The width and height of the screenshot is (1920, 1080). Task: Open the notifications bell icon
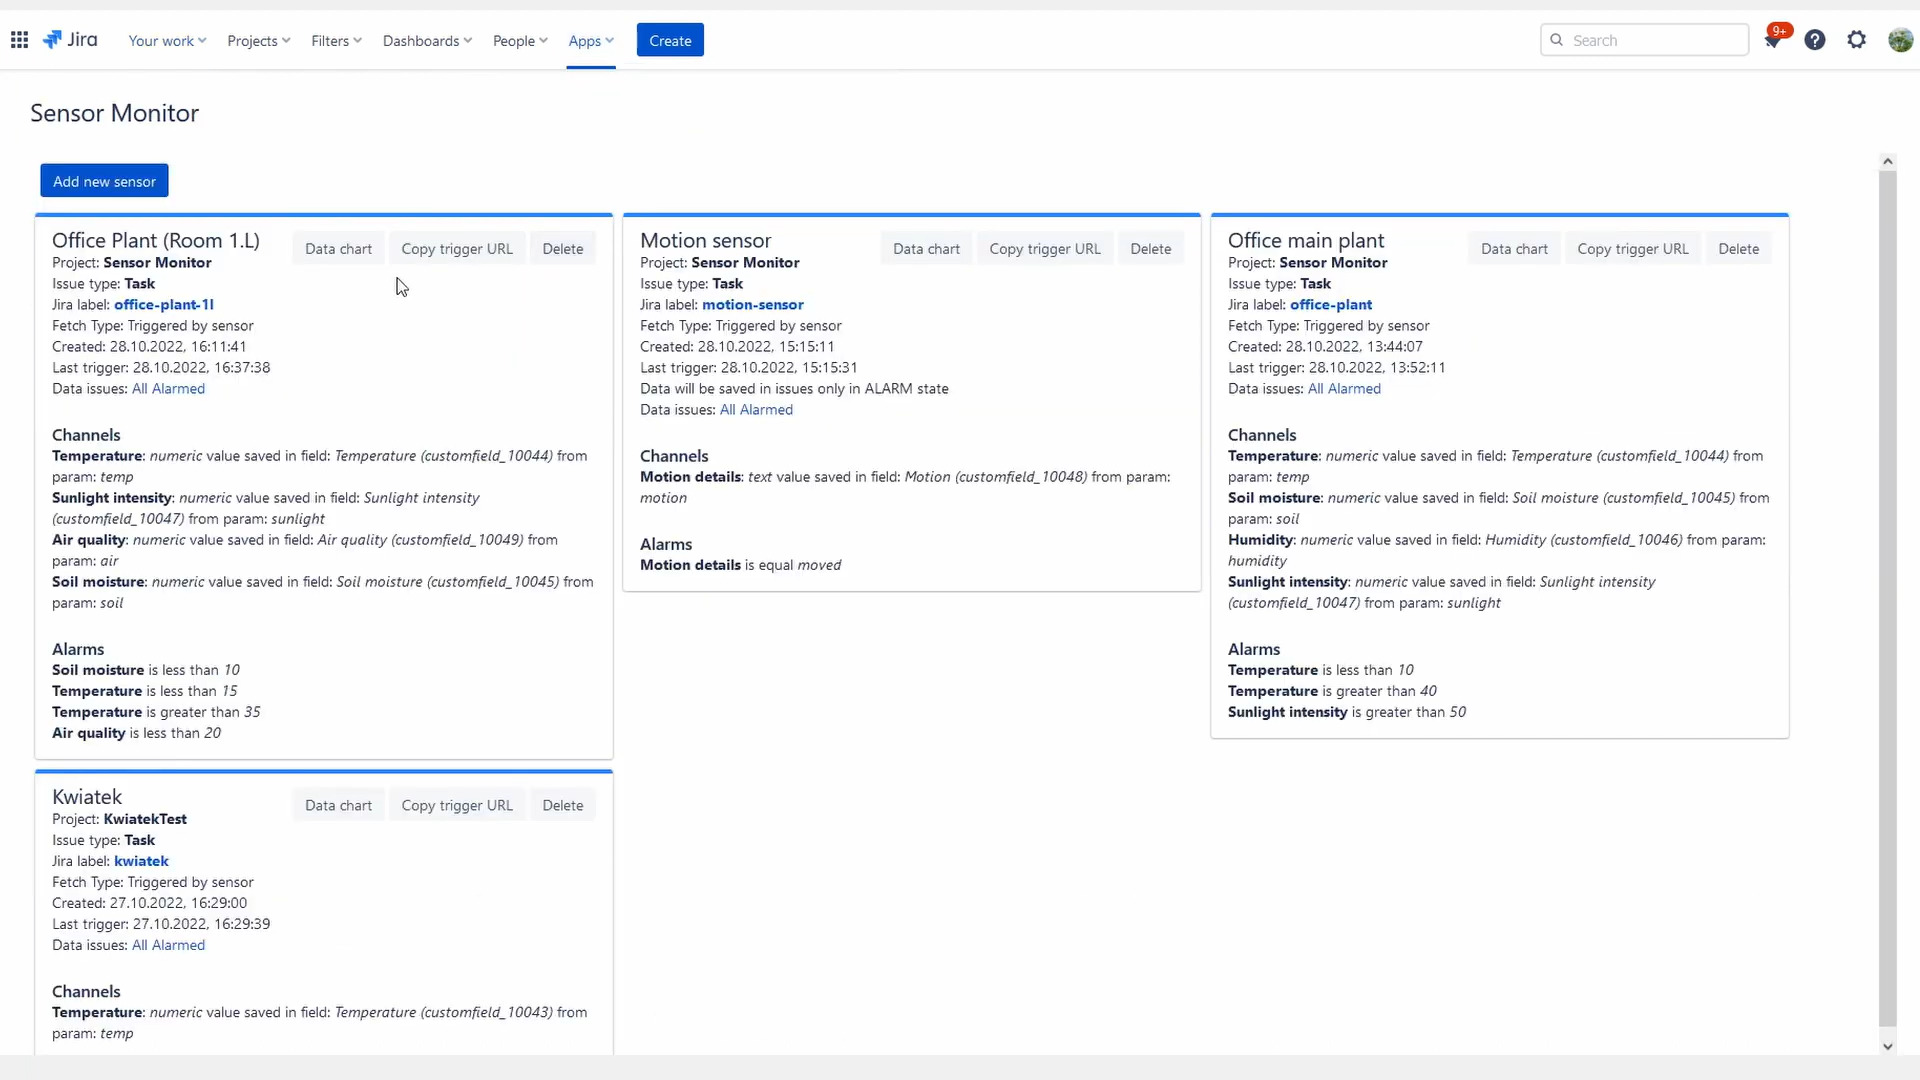click(x=1772, y=40)
